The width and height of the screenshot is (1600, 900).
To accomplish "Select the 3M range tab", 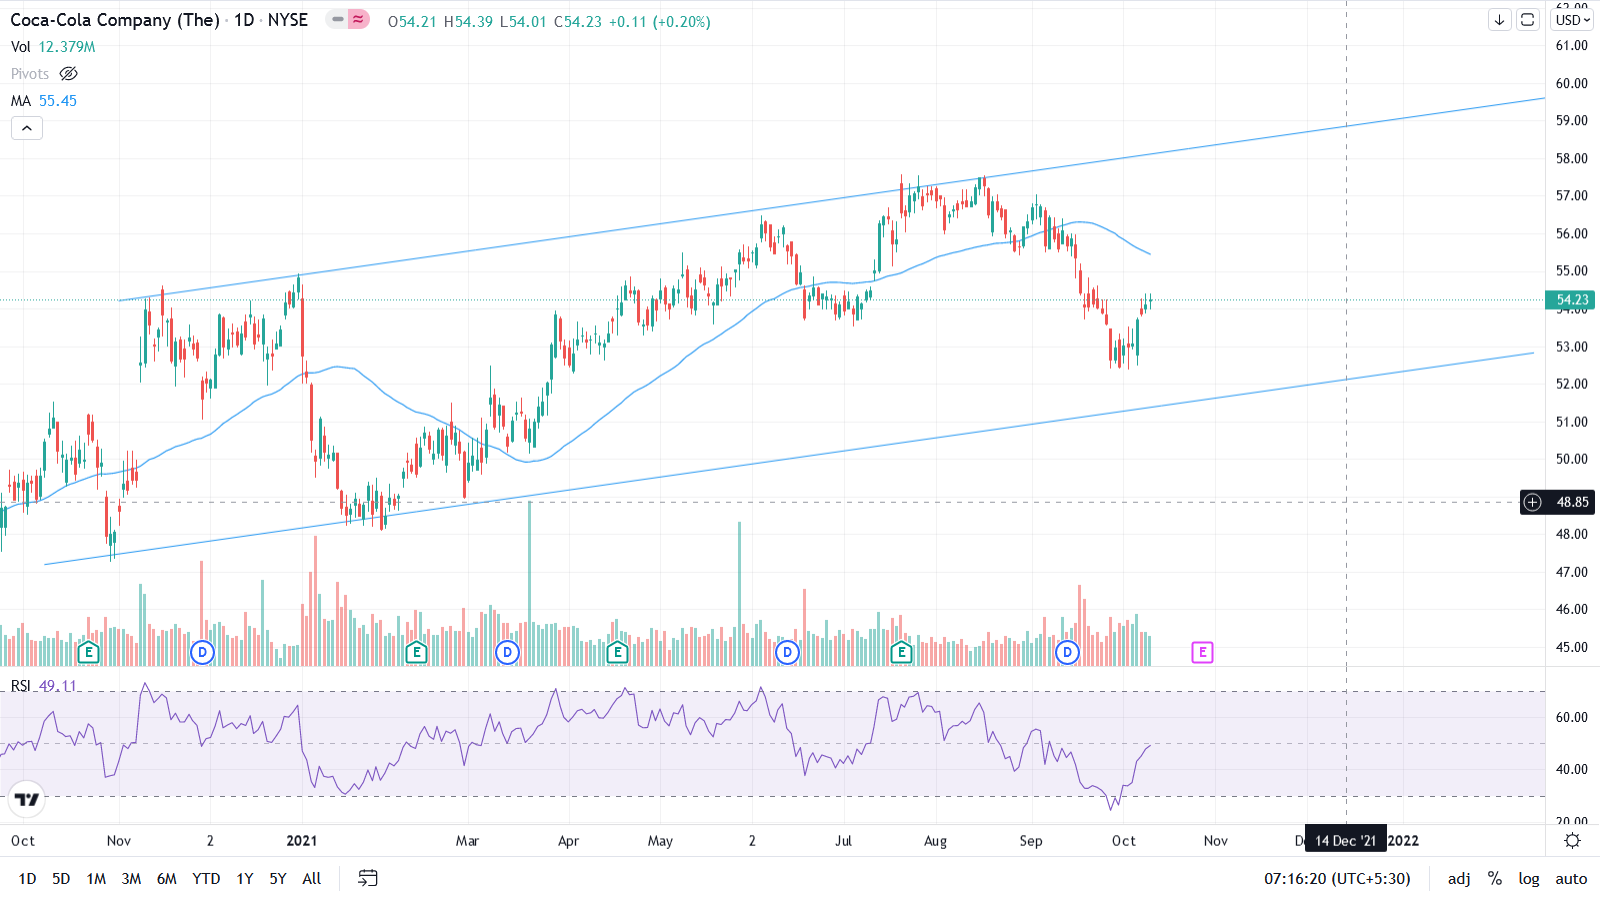I will click(131, 878).
